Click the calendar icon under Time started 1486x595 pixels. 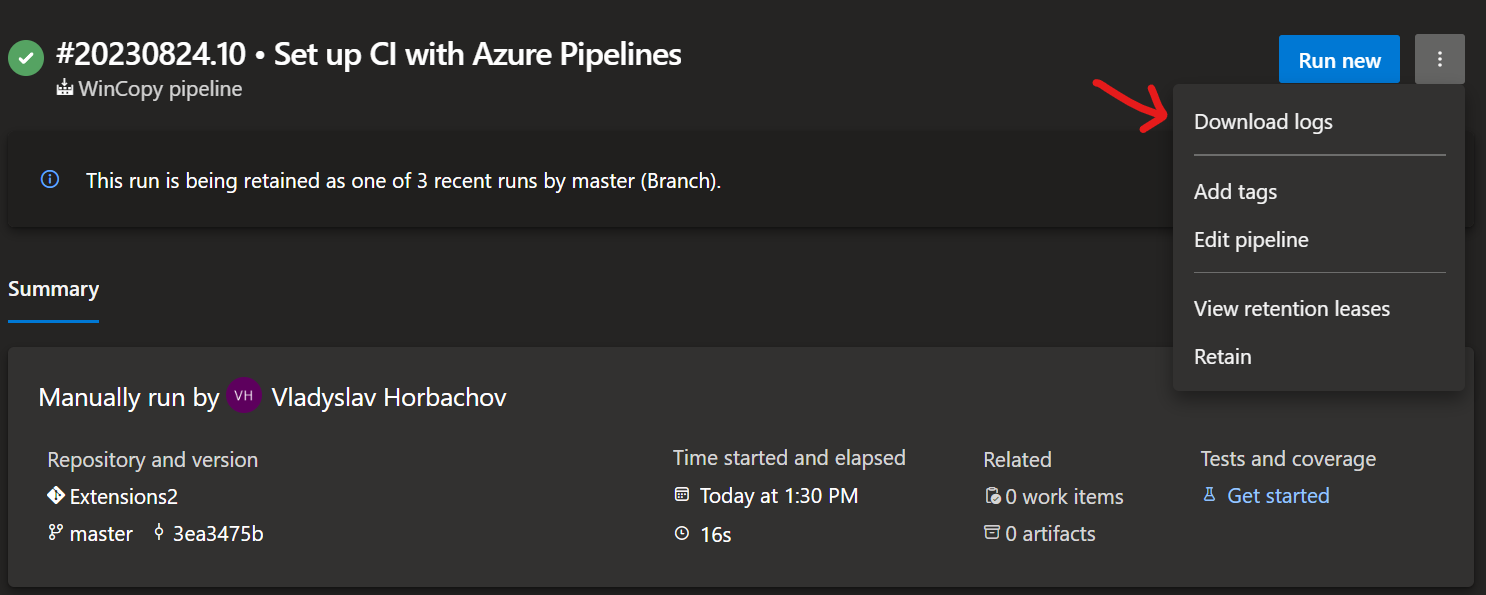pyautogui.click(x=682, y=495)
